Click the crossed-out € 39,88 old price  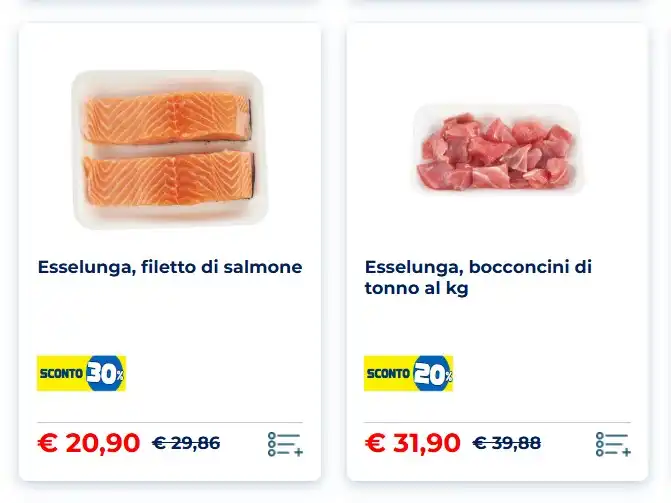click(507, 443)
